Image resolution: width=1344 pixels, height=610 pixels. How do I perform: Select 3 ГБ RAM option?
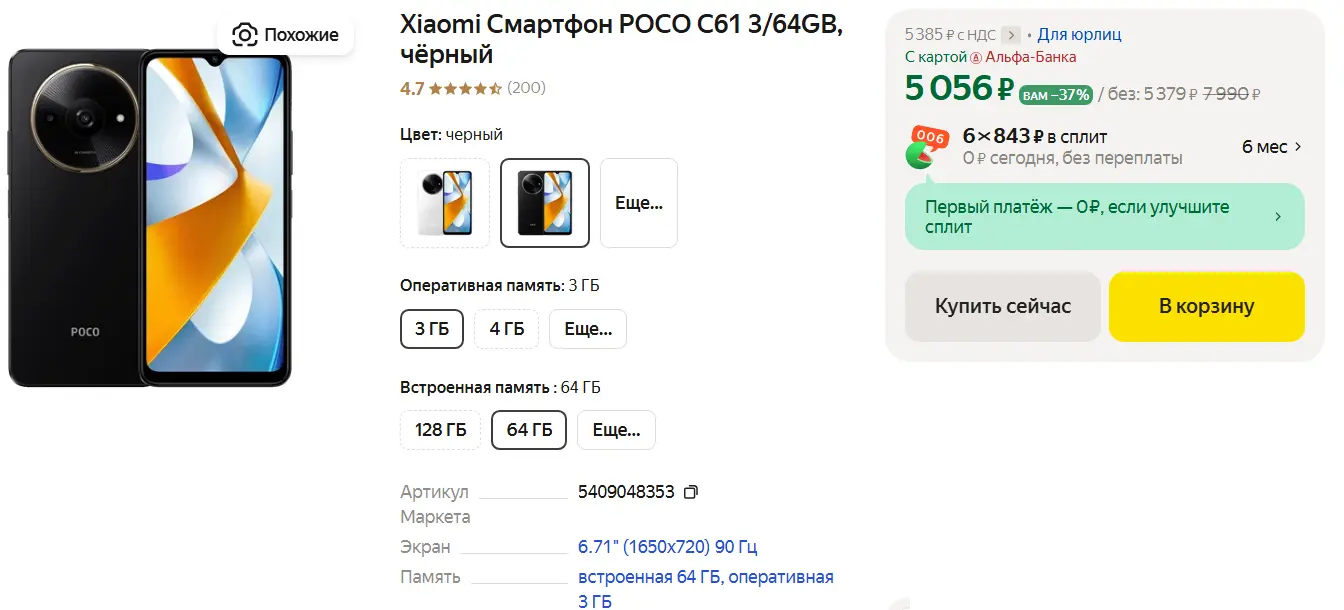click(x=432, y=328)
